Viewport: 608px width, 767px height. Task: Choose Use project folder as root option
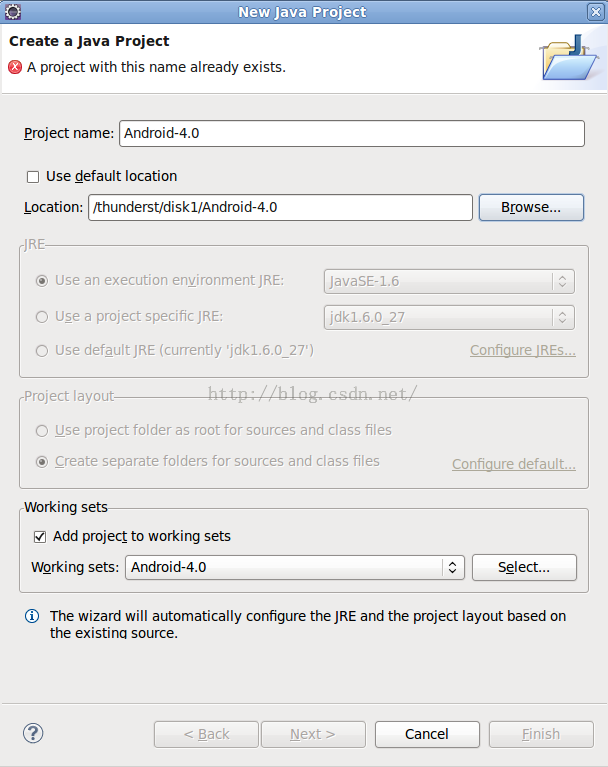point(42,430)
